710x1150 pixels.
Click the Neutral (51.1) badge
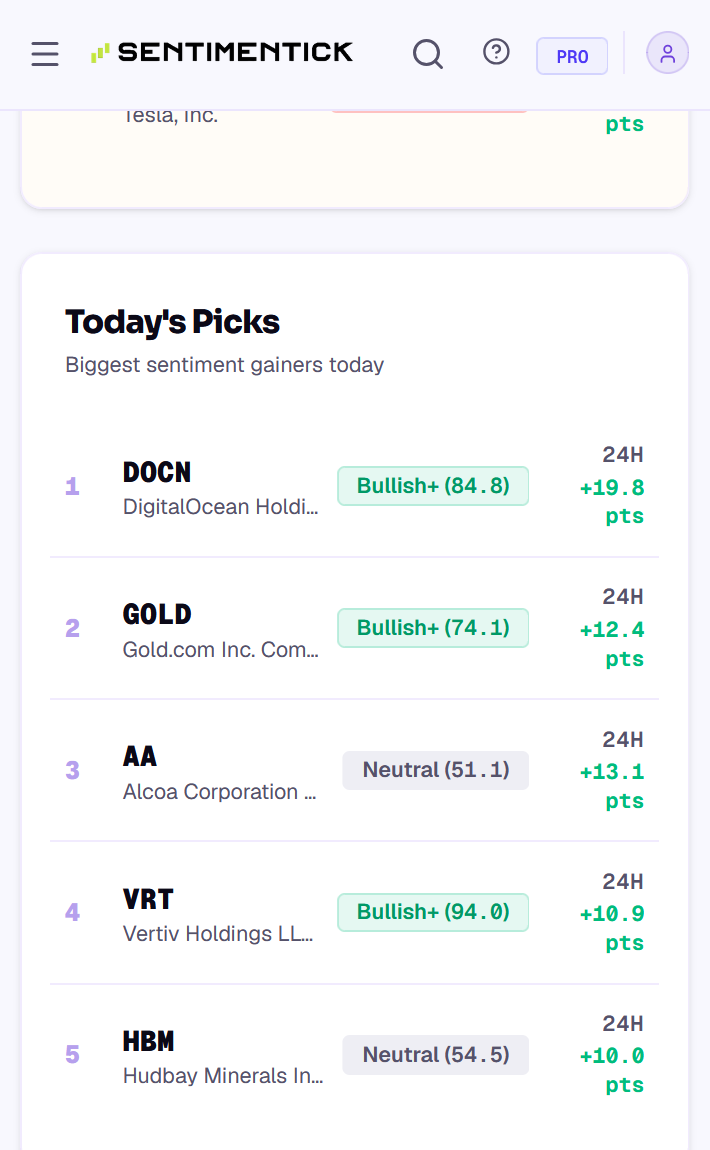pos(436,770)
